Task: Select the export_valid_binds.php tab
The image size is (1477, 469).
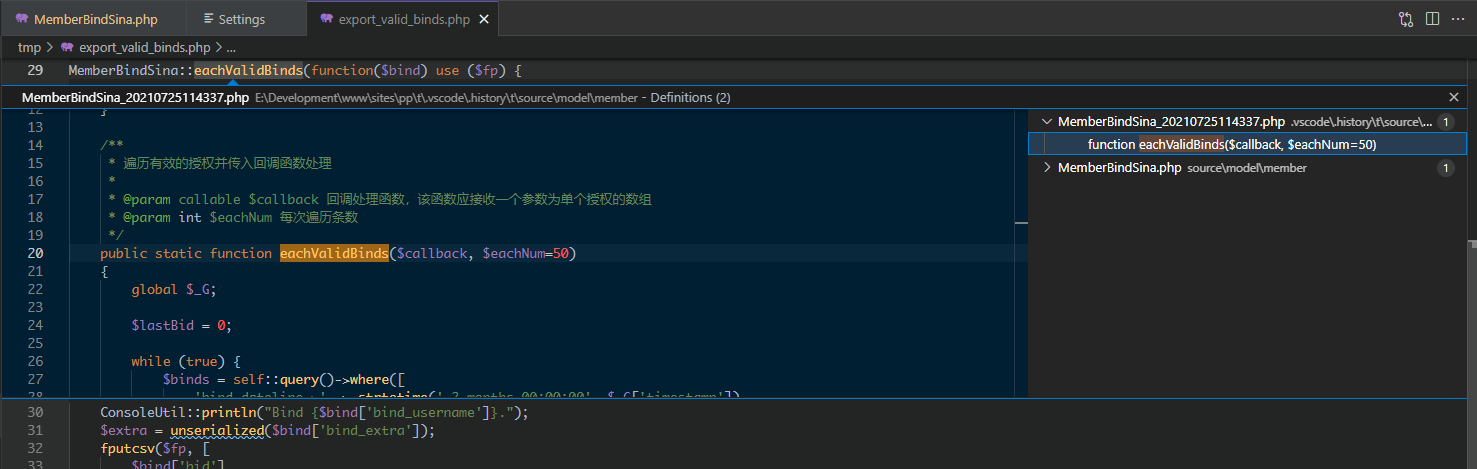Action: click(403, 19)
